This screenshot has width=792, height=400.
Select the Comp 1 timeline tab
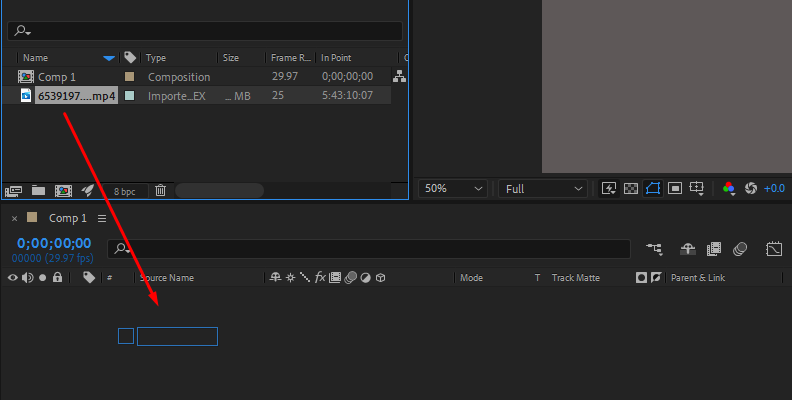coord(68,218)
